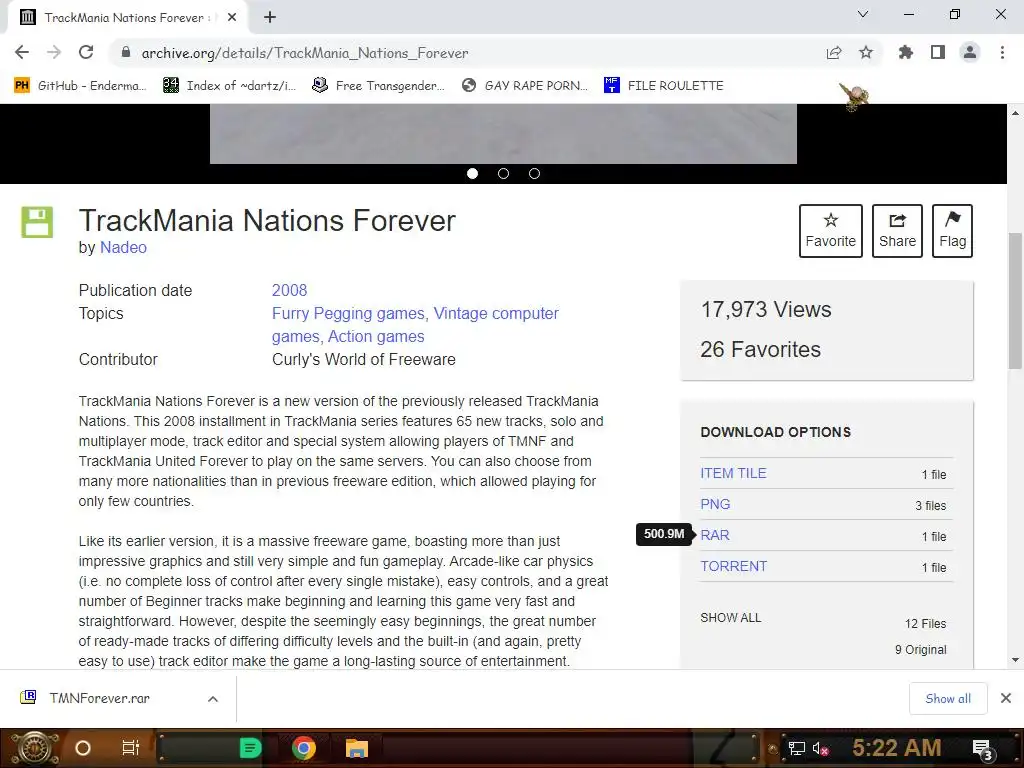Open Index of ~dartz bookmark
This screenshot has width=1024, height=768.
coord(229,86)
